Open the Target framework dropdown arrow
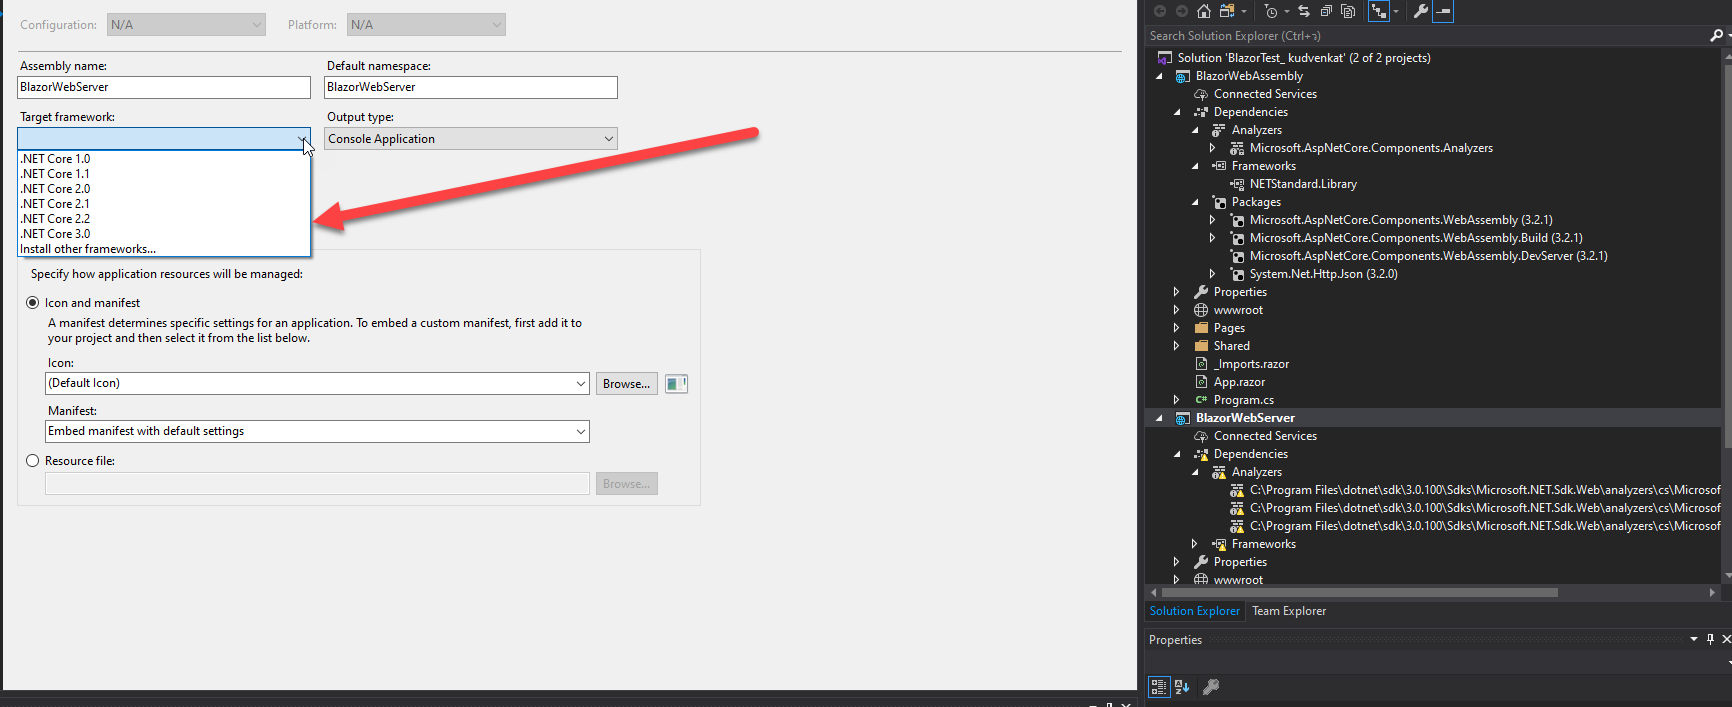 point(301,139)
